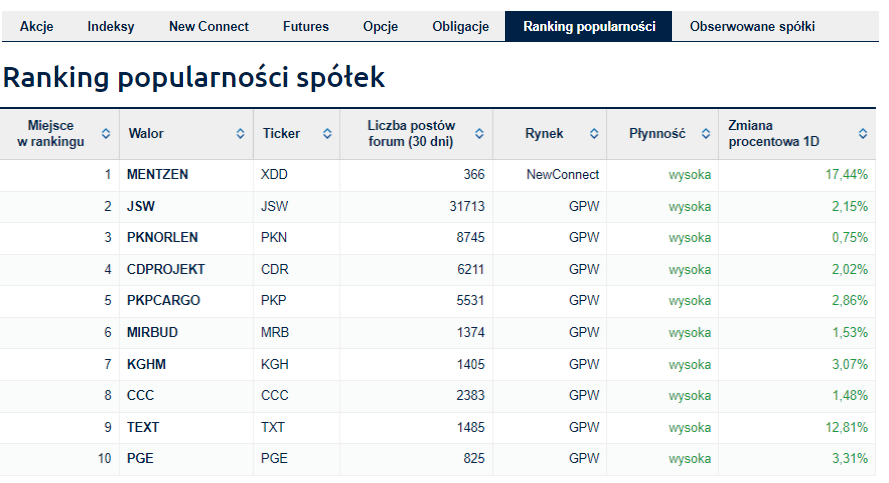Screen dimensions: 889x483
Task: Go to the Futures tab
Action: pos(306,27)
